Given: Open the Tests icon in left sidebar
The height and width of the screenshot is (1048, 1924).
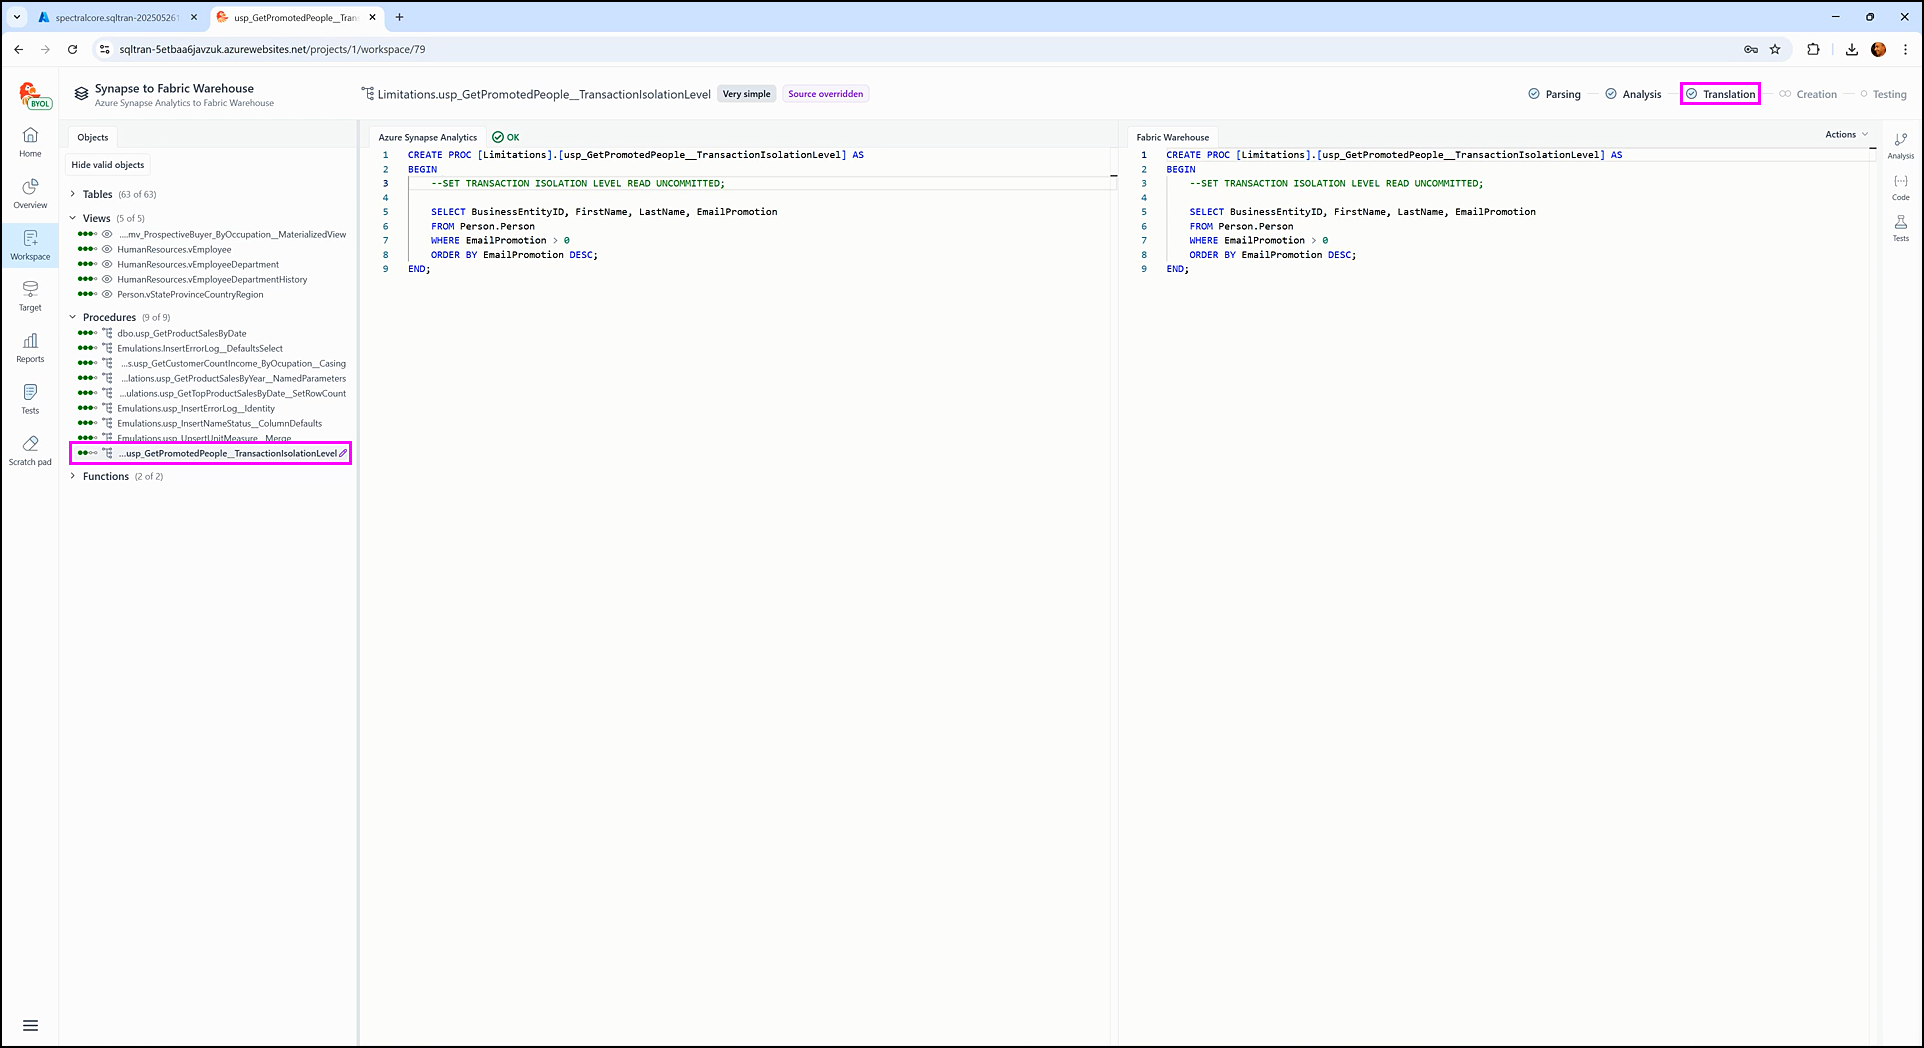Looking at the screenshot, I should tap(30, 398).
